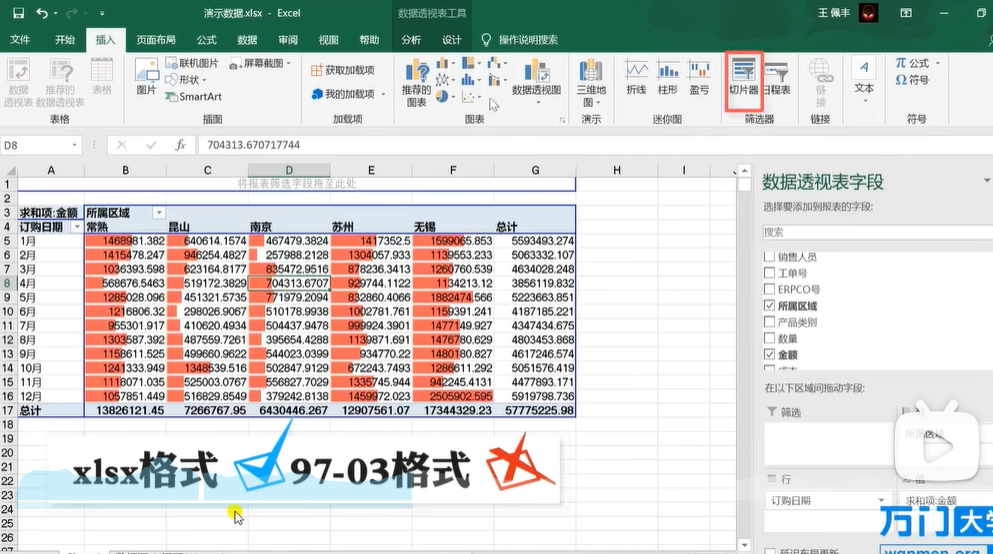Click the vertical scrollbar up arrow
The height and width of the screenshot is (554, 993).
(x=745, y=170)
